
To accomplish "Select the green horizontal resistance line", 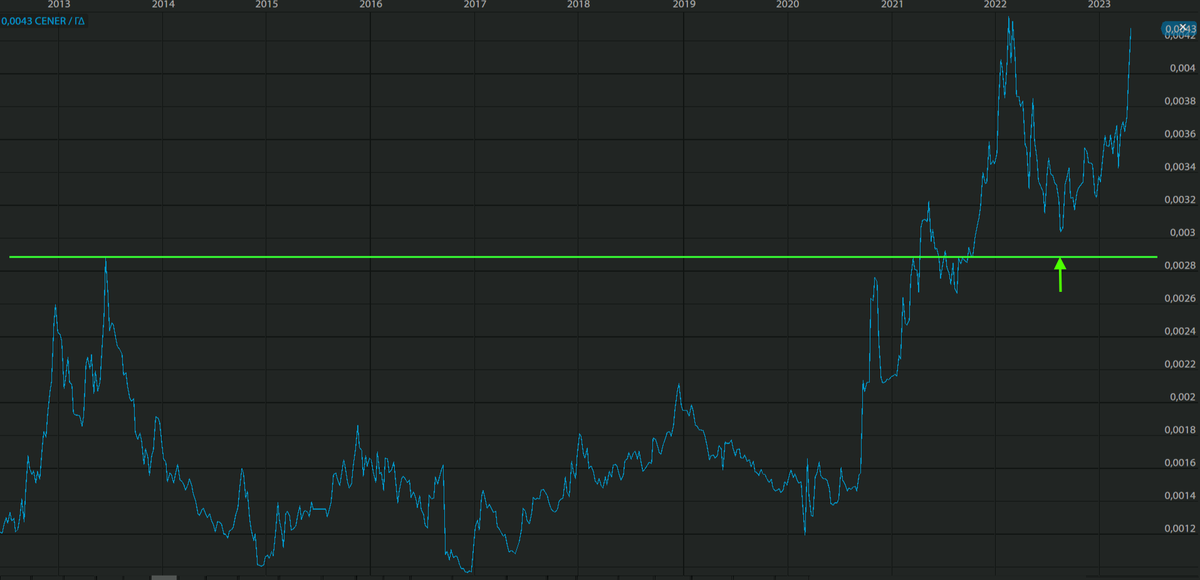I will pos(583,258).
